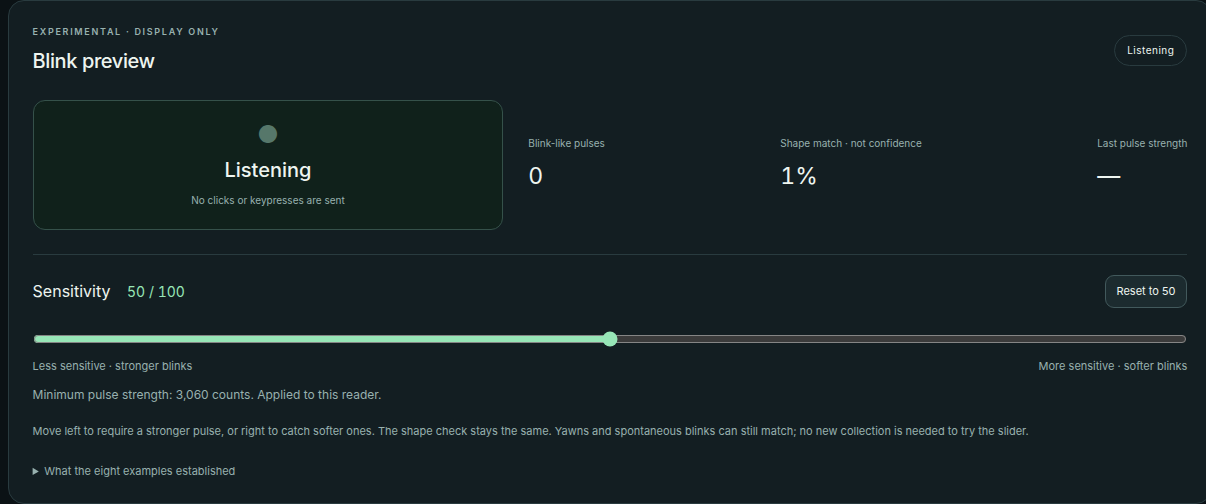Click the Sensitivity slider's unfilled right track
The image size is (1206, 504).
click(901, 339)
